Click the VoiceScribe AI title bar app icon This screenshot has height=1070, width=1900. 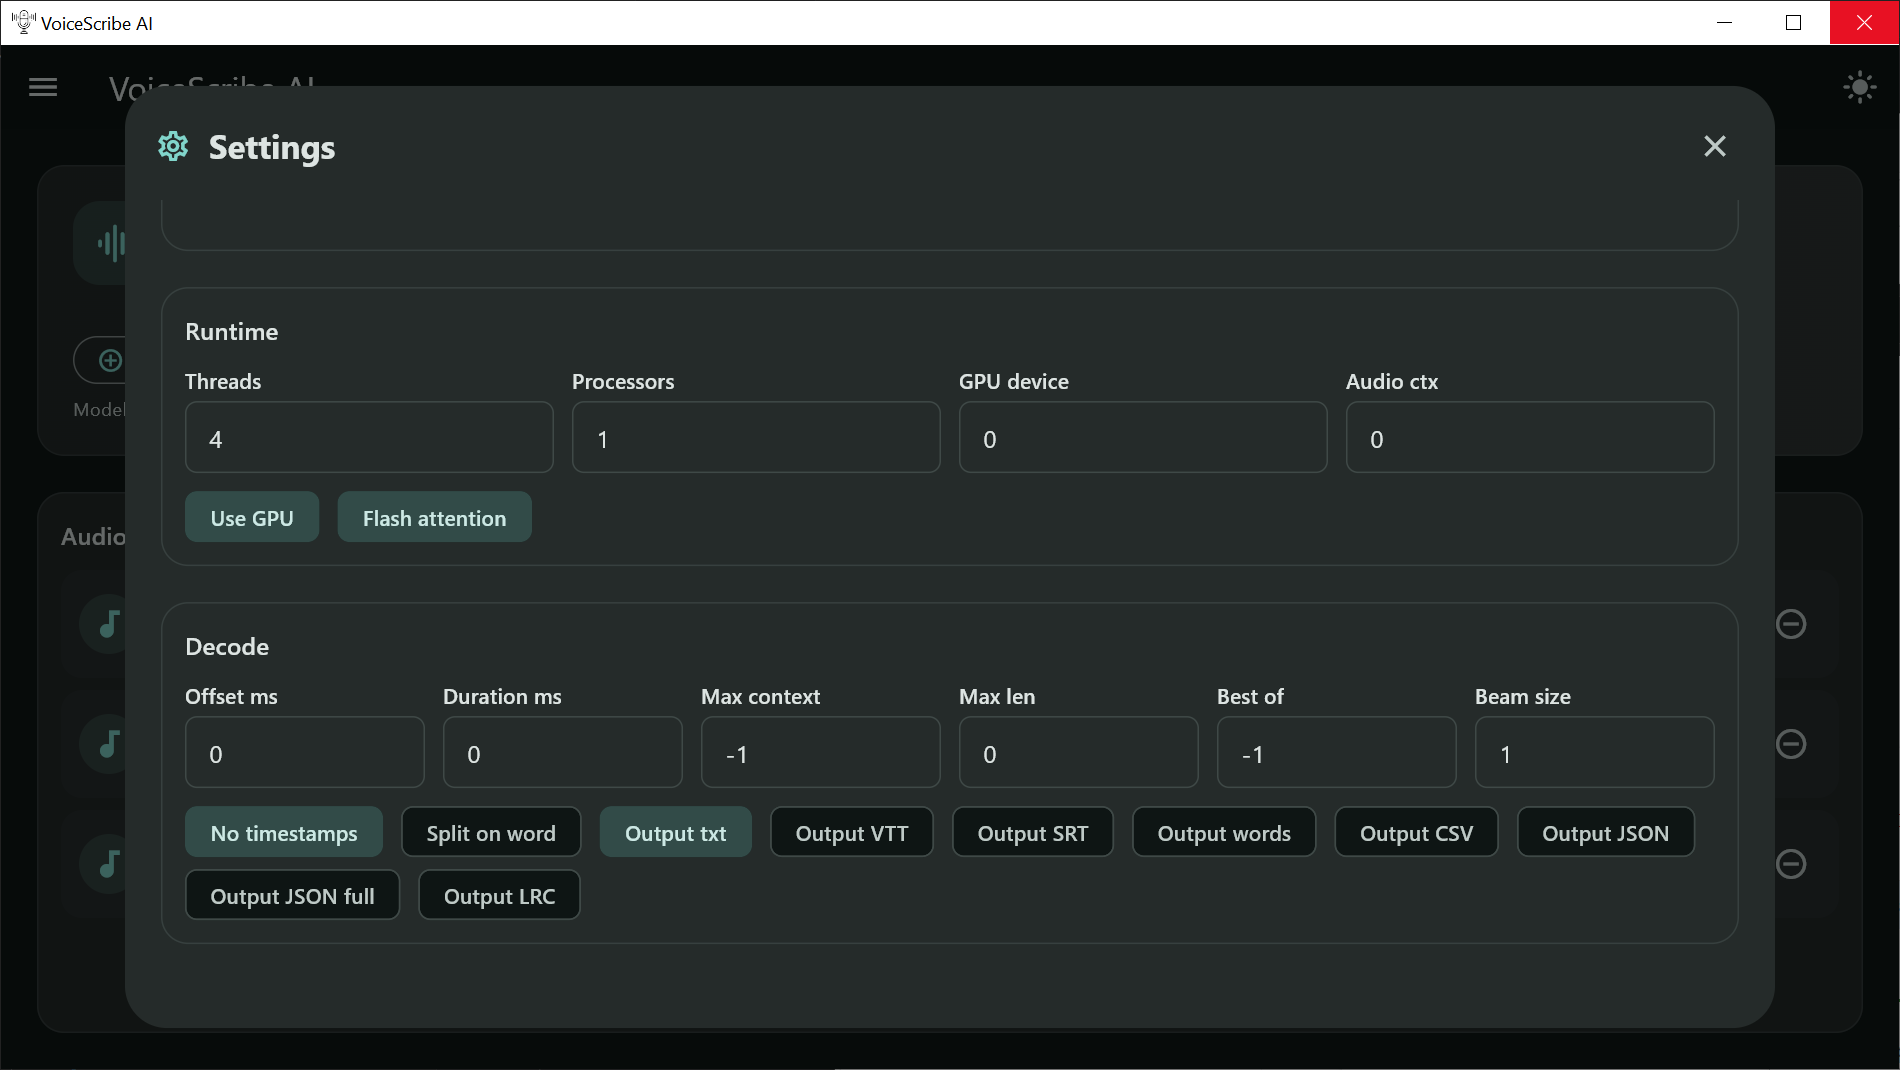pyautogui.click(x=23, y=22)
